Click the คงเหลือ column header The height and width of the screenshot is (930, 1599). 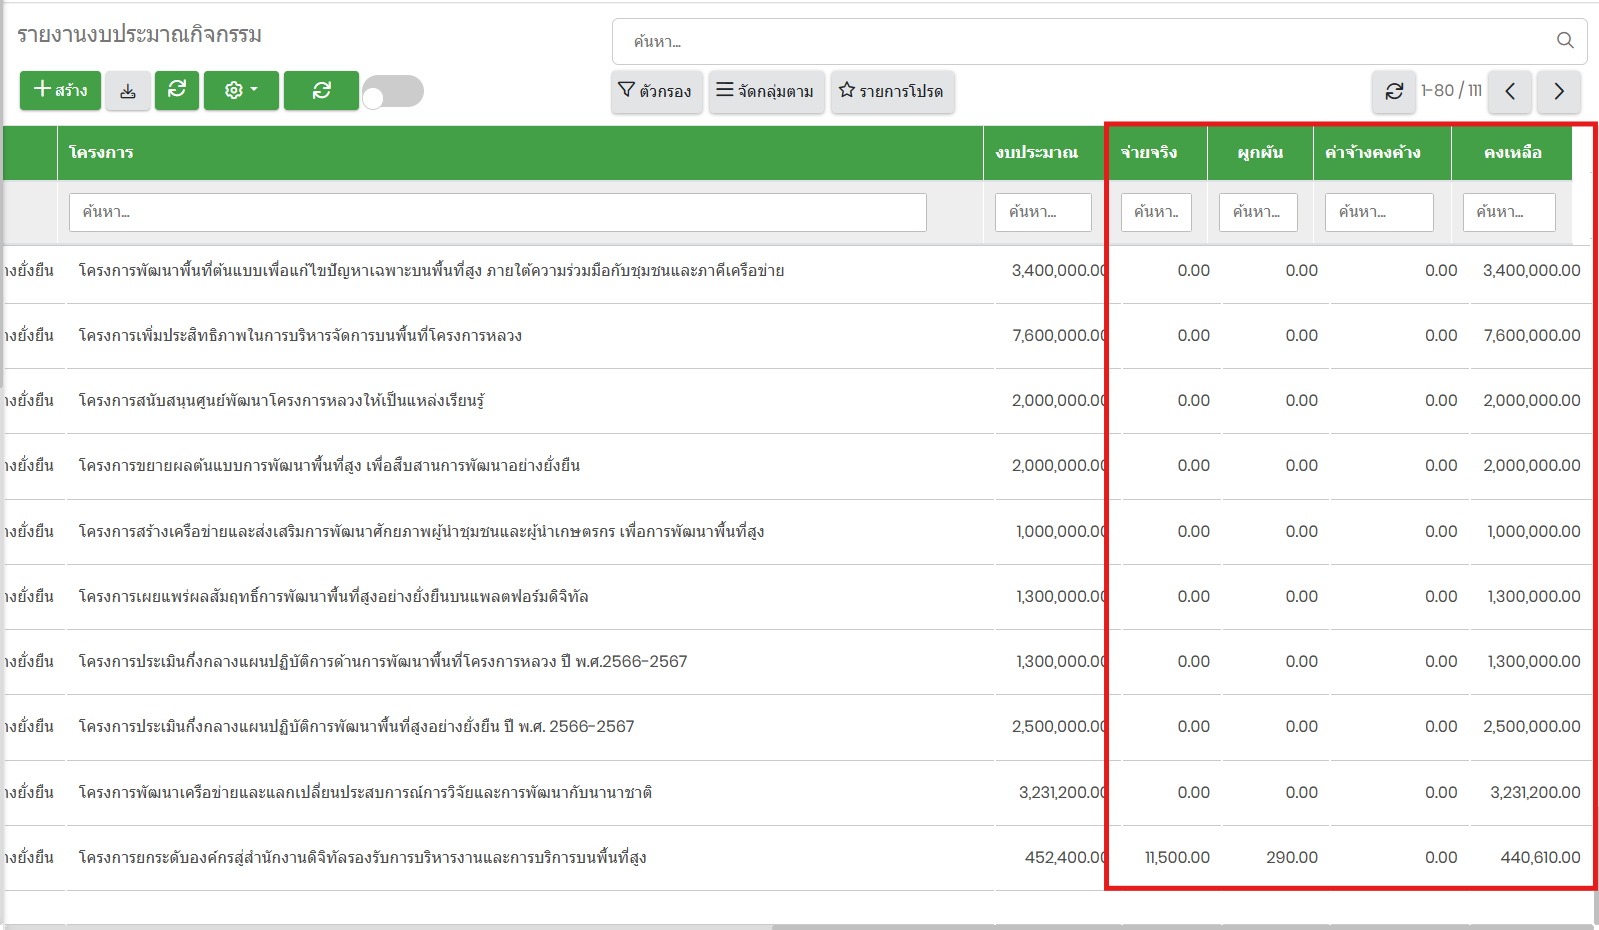point(1512,153)
